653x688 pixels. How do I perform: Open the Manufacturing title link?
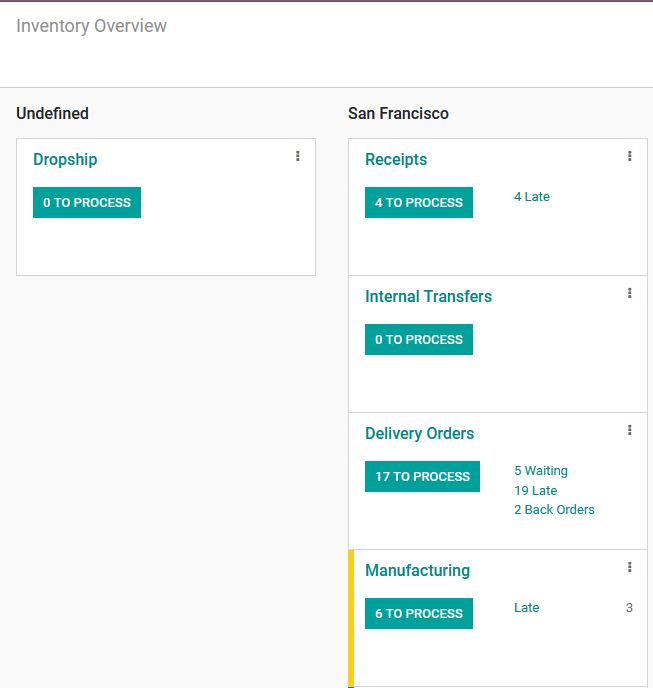coord(417,571)
